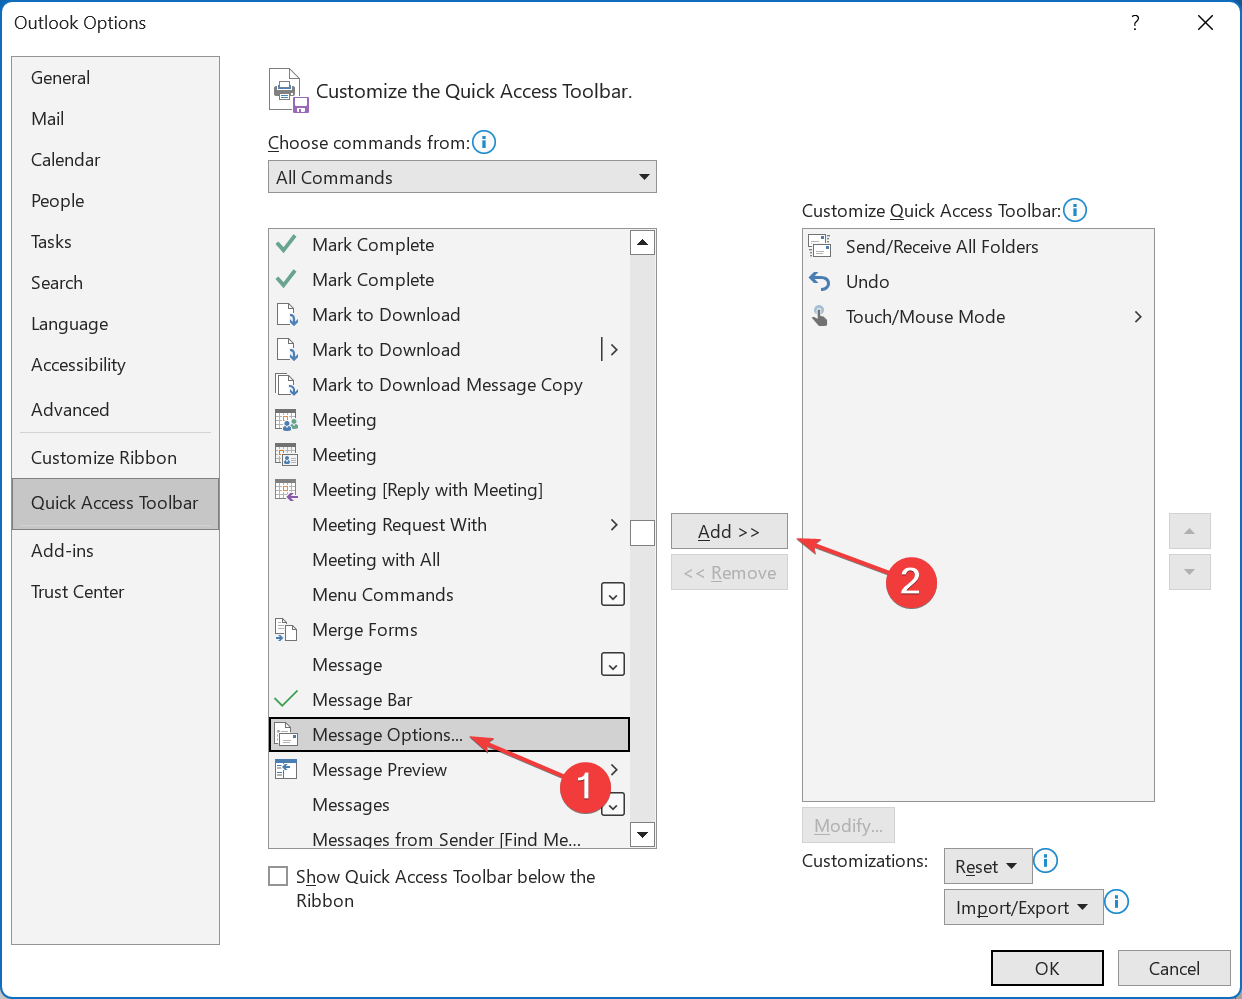The width and height of the screenshot is (1242, 999).
Task: Confirm with the OK button
Action: point(1047,968)
